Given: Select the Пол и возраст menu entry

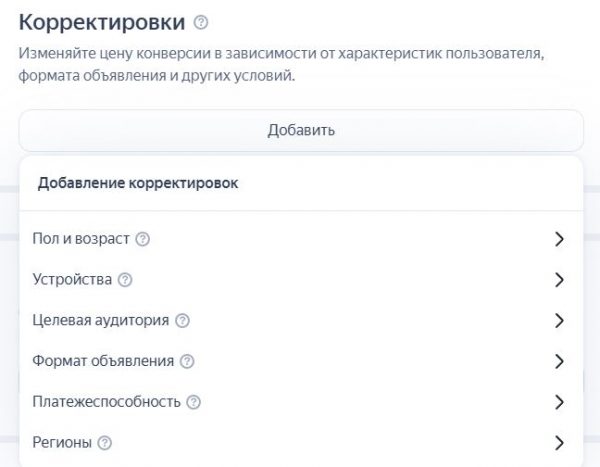Looking at the screenshot, I should coord(82,239).
